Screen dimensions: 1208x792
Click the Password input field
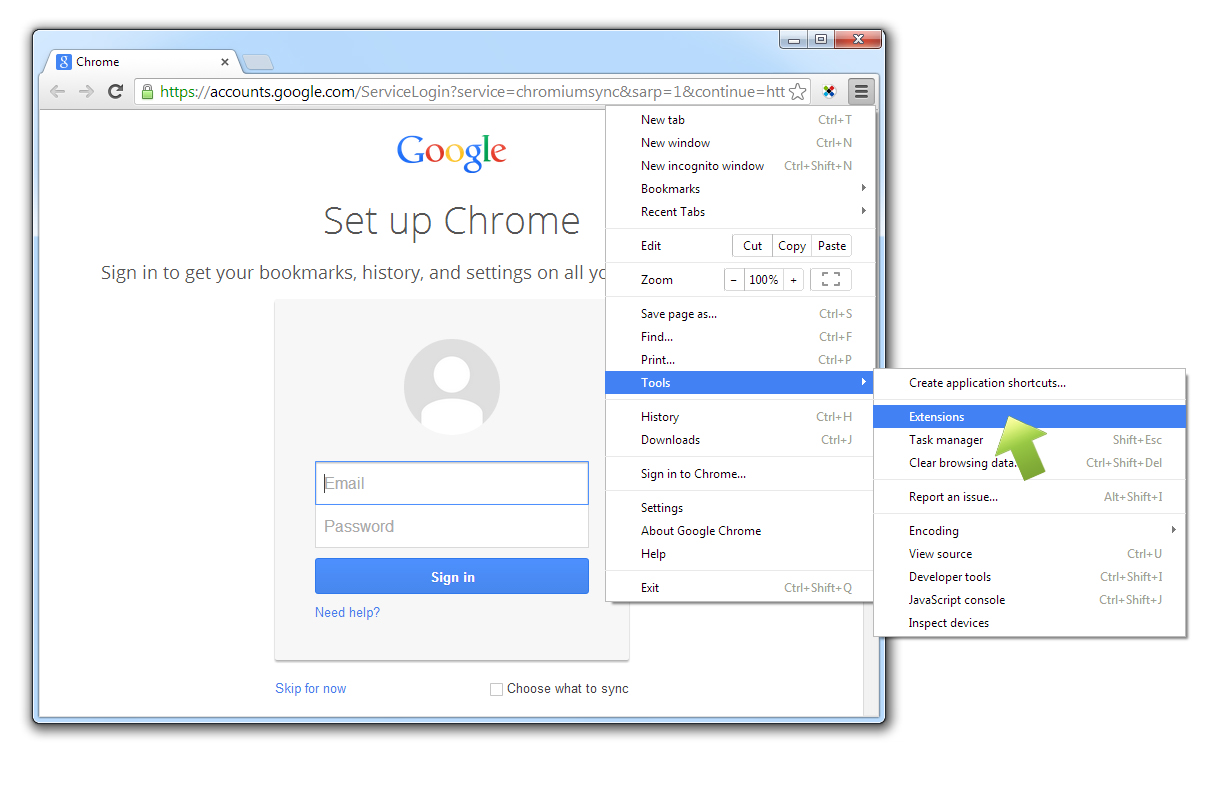tap(452, 526)
